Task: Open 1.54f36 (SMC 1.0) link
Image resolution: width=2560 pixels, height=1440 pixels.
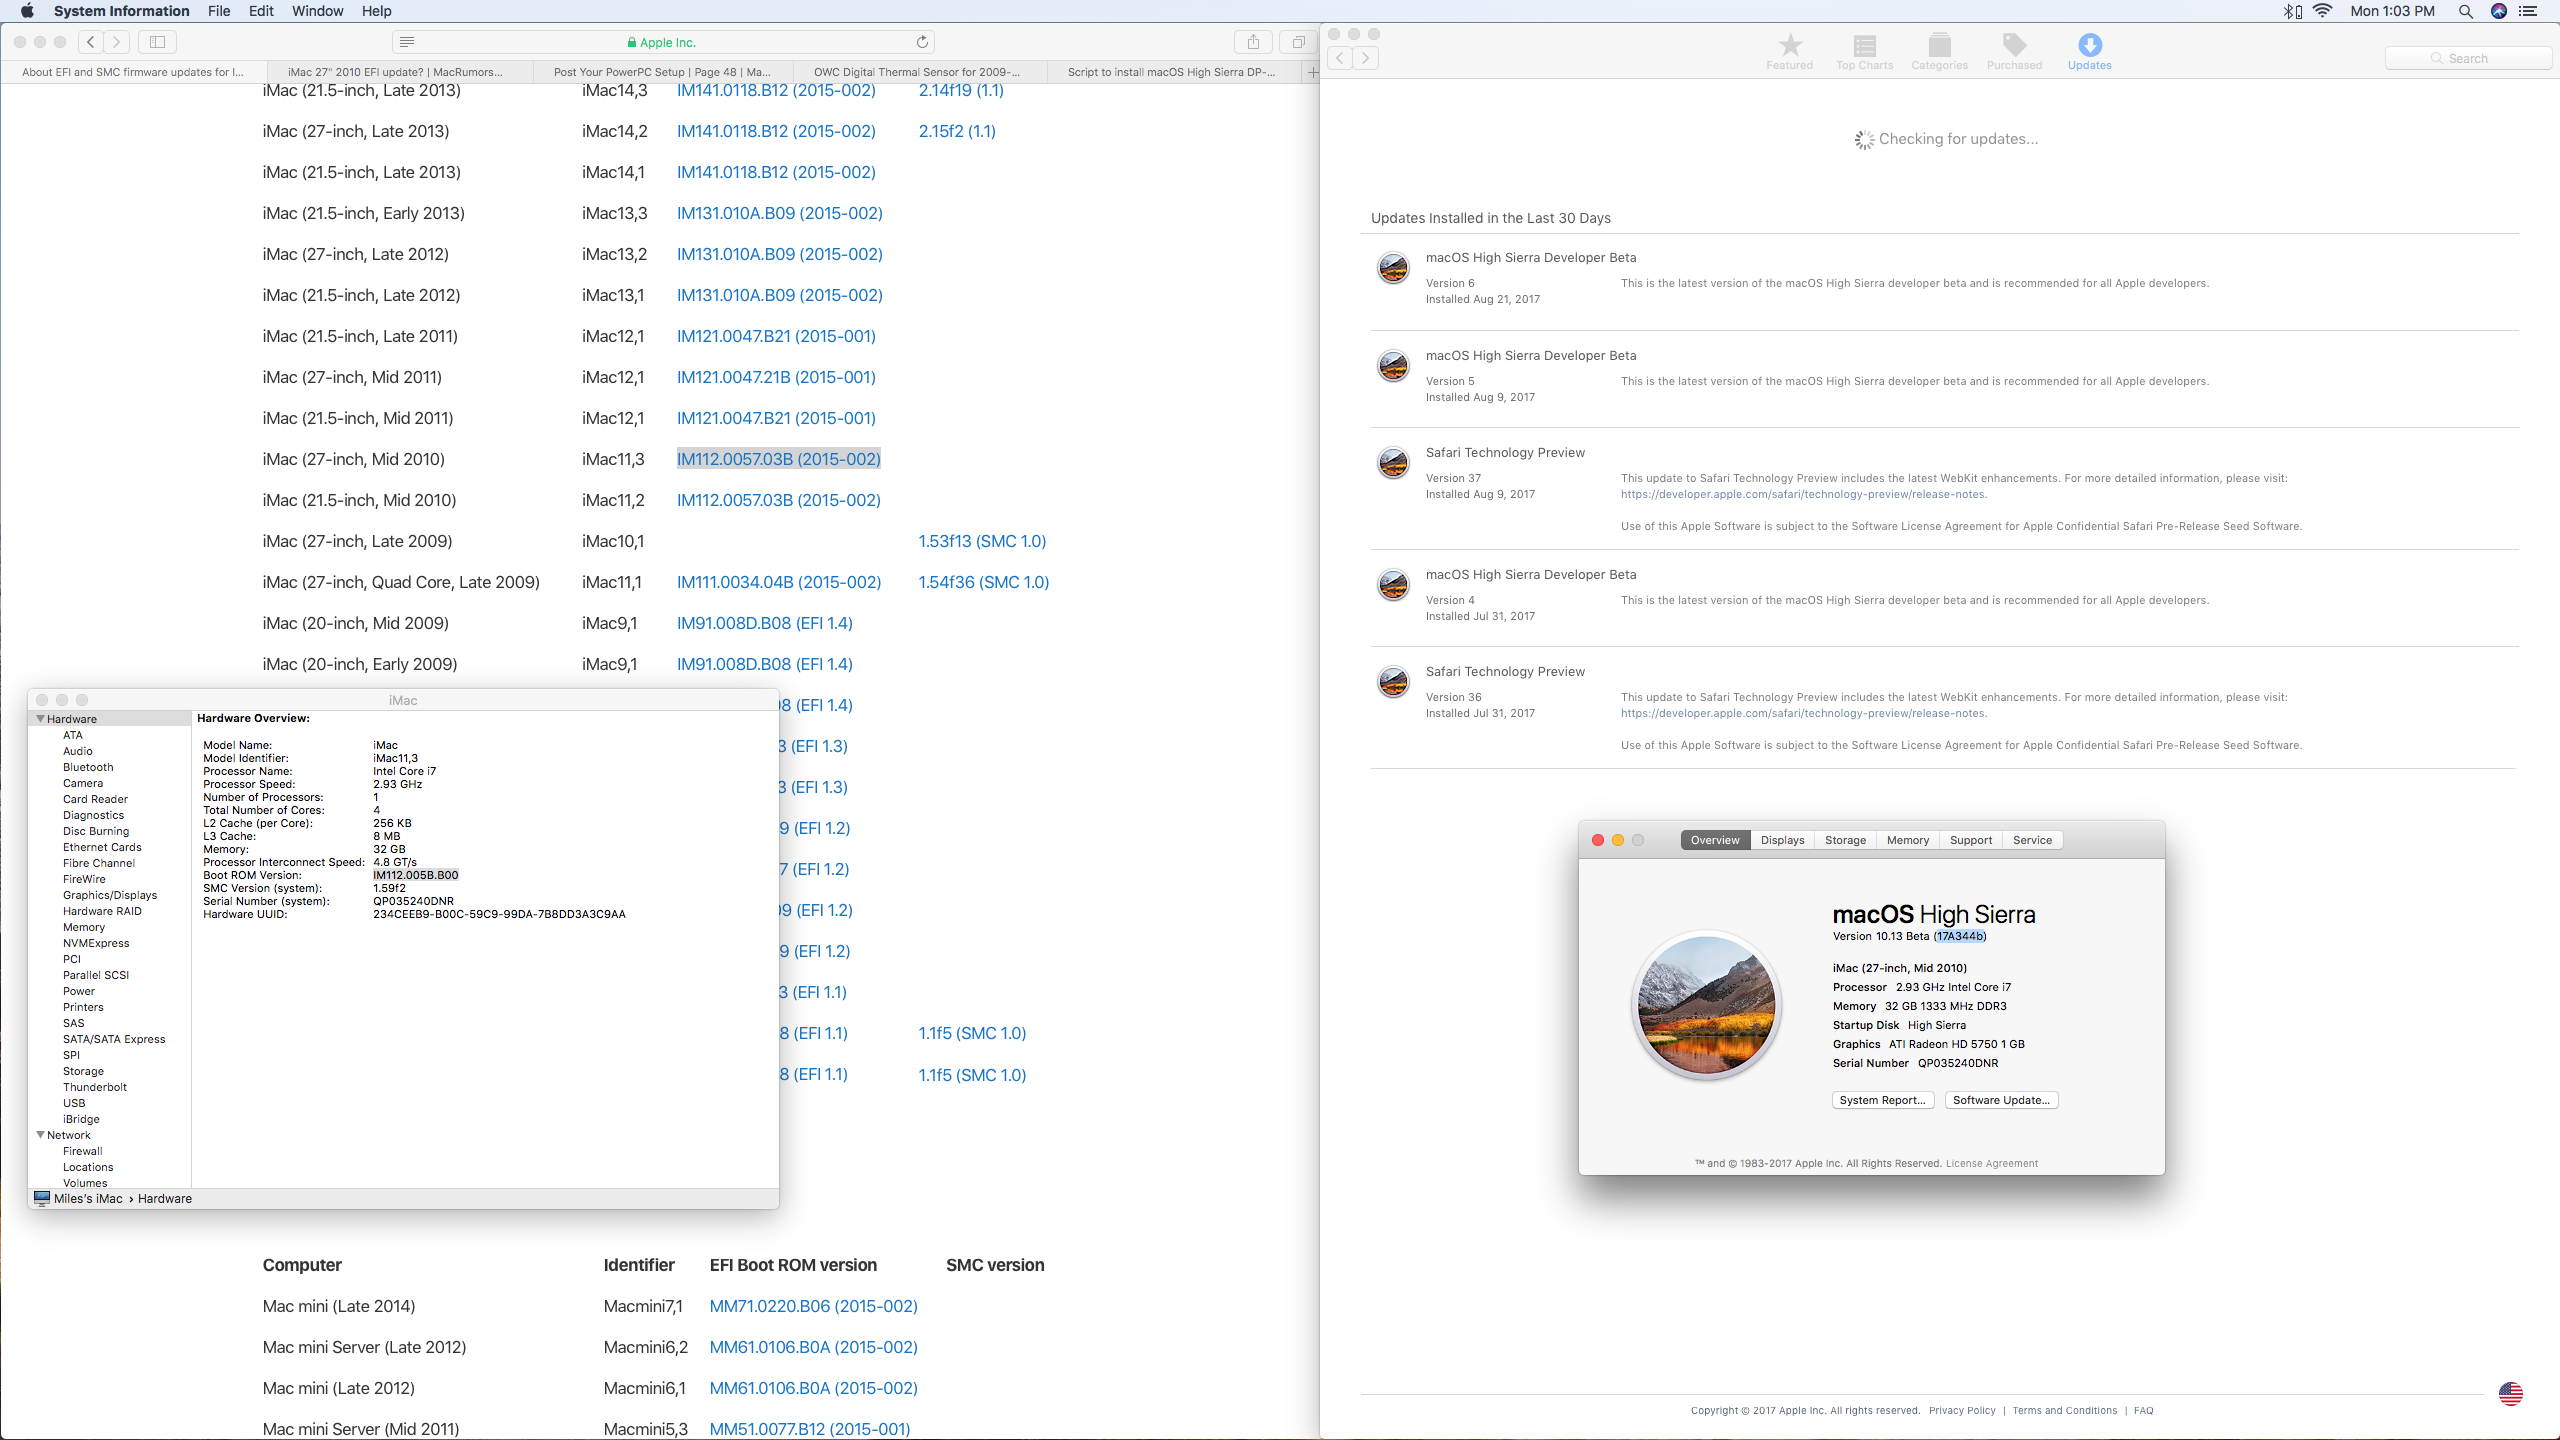Action: pyautogui.click(x=983, y=582)
